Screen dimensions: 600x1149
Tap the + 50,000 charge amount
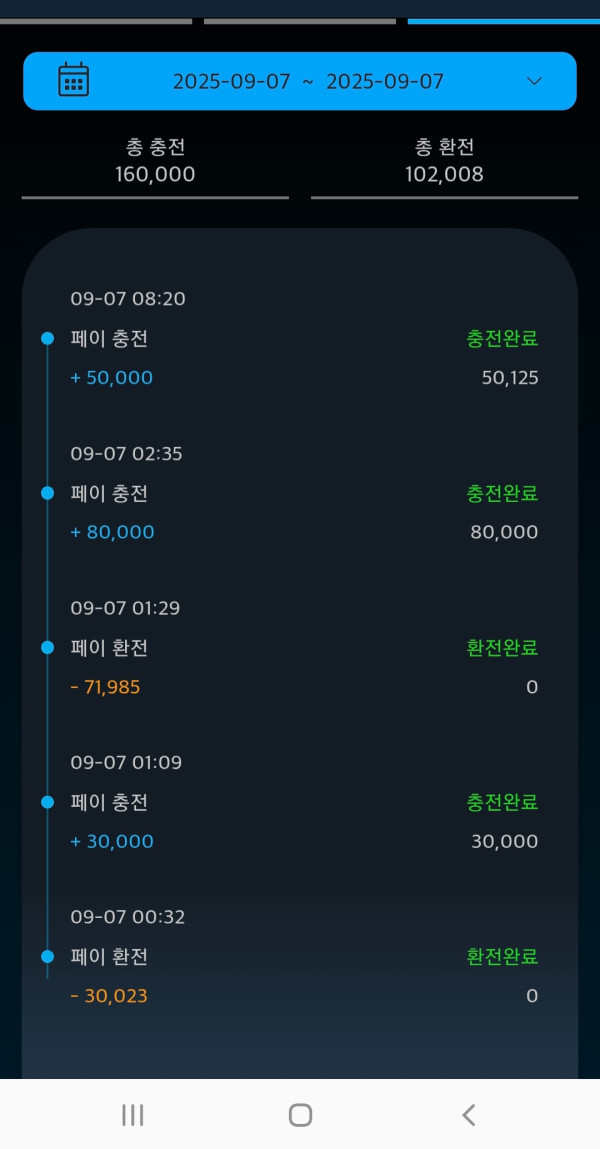112,378
